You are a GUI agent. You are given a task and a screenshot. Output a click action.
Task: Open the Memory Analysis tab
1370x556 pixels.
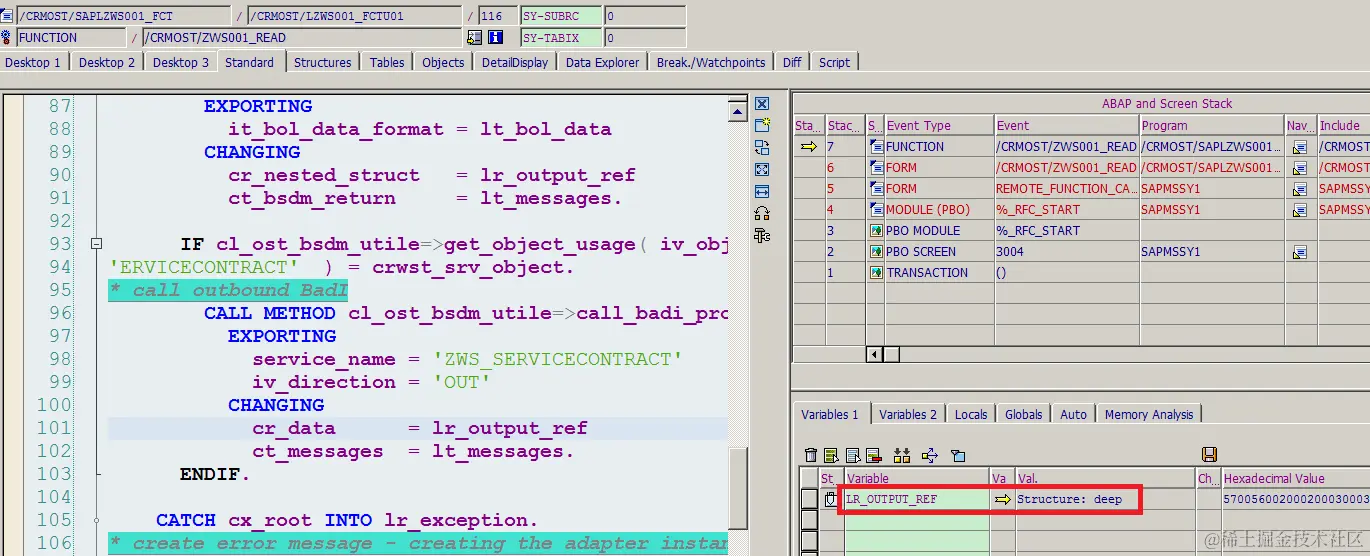pyautogui.click(x=1148, y=414)
